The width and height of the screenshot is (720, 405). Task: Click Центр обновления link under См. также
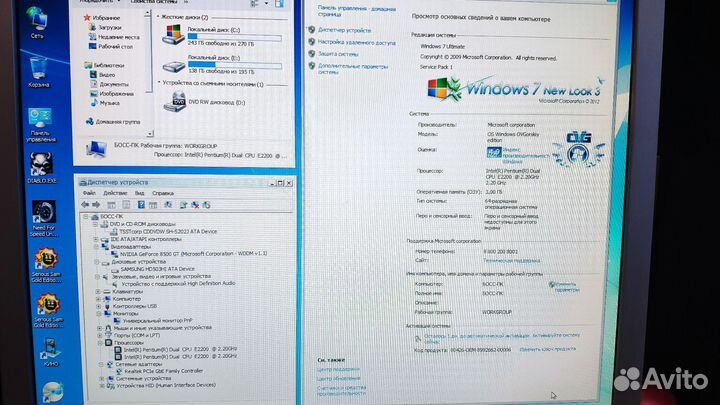click(x=338, y=379)
